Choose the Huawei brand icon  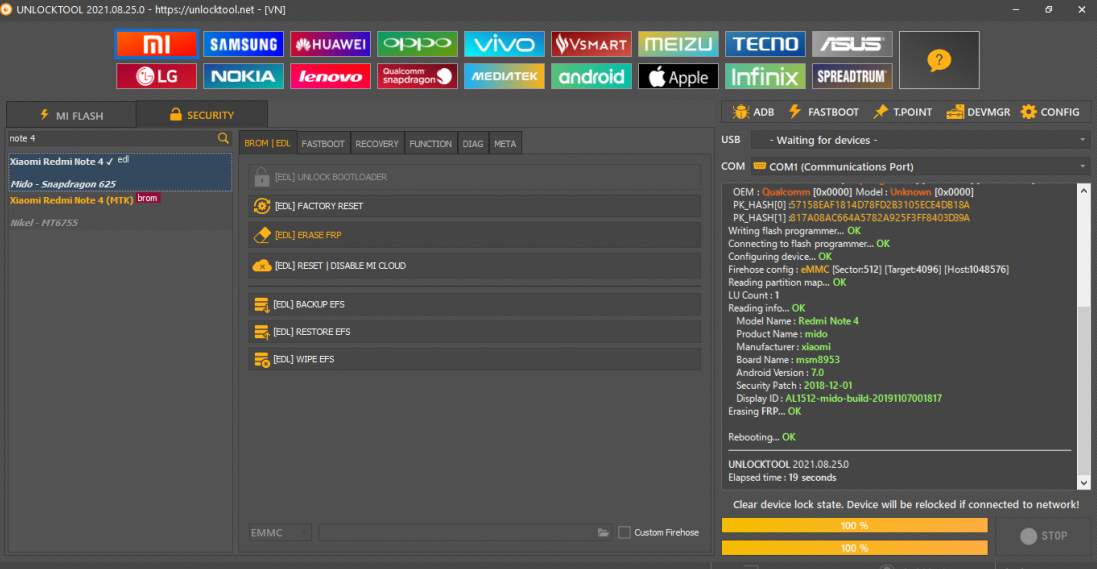pos(330,44)
